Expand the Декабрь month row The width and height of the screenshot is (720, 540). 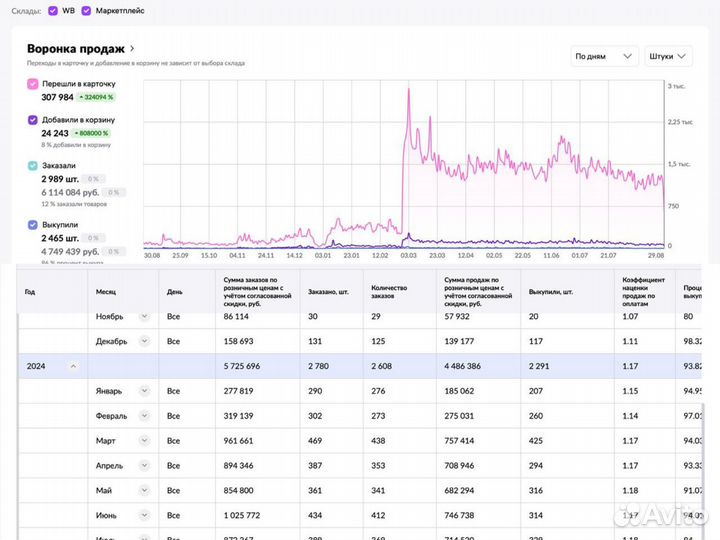[x=144, y=341]
